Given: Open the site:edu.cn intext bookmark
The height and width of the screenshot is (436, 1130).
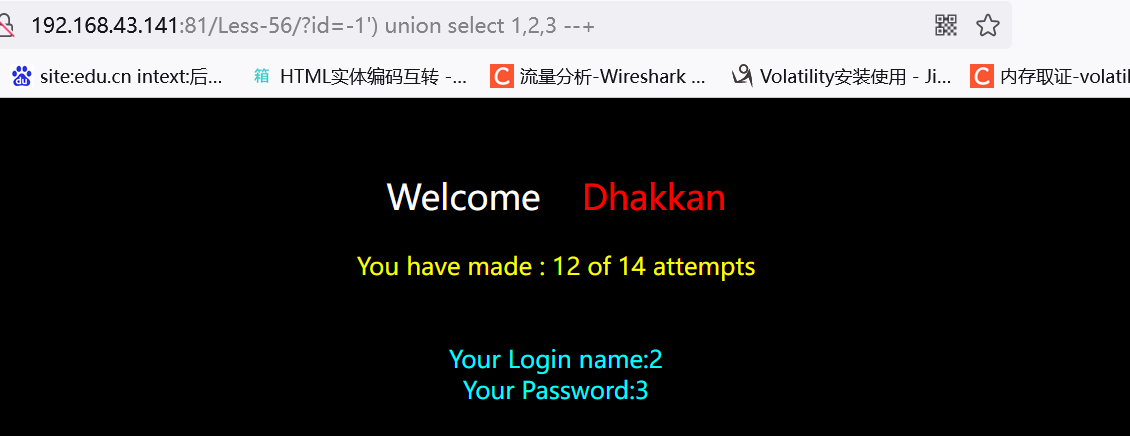Looking at the screenshot, I should pos(131,76).
